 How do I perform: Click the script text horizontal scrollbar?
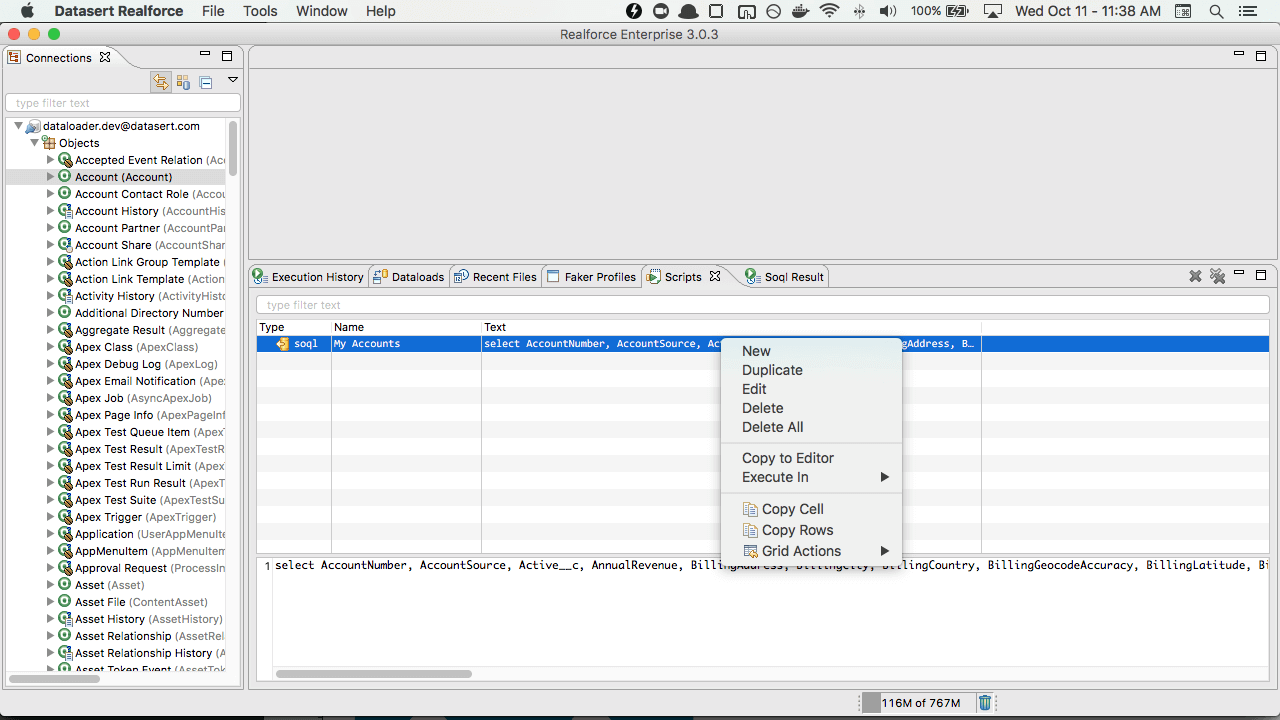point(374,674)
